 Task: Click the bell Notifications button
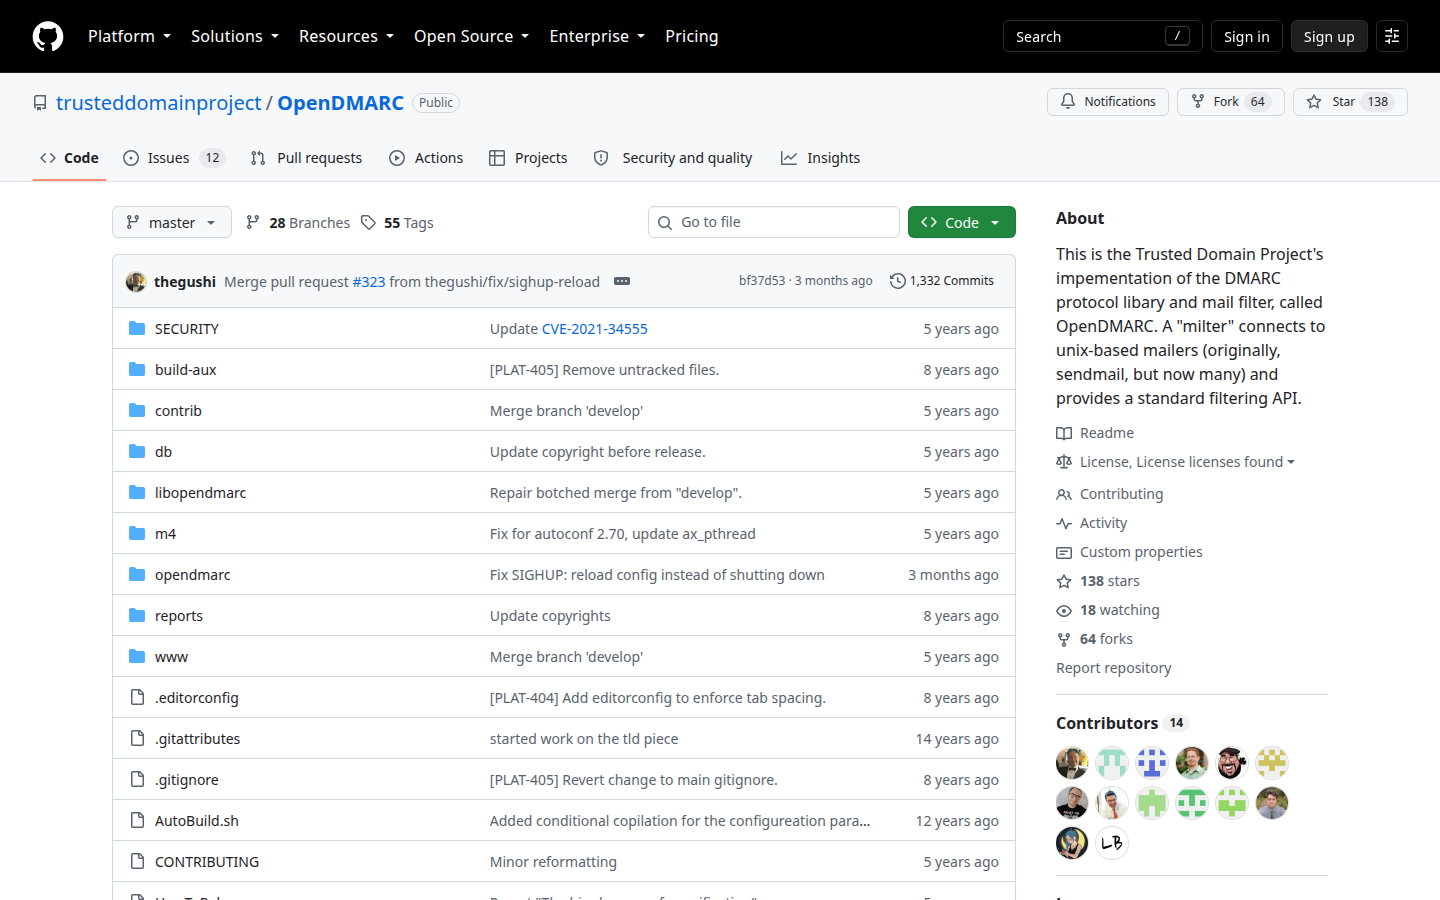1108,102
